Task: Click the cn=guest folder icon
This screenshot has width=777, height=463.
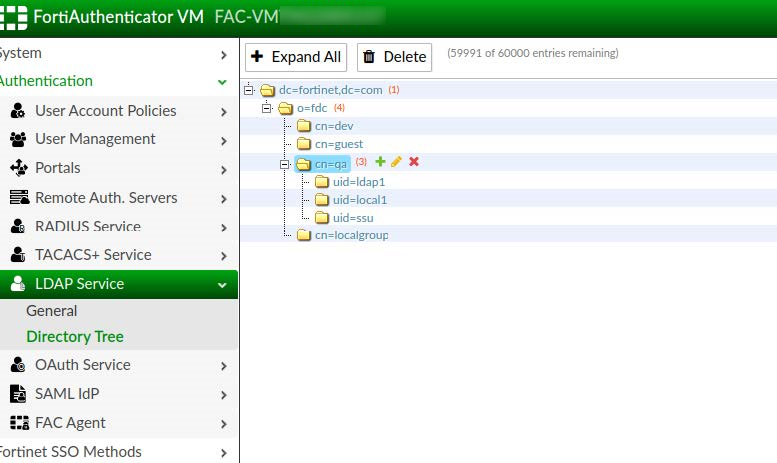Action: point(304,144)
